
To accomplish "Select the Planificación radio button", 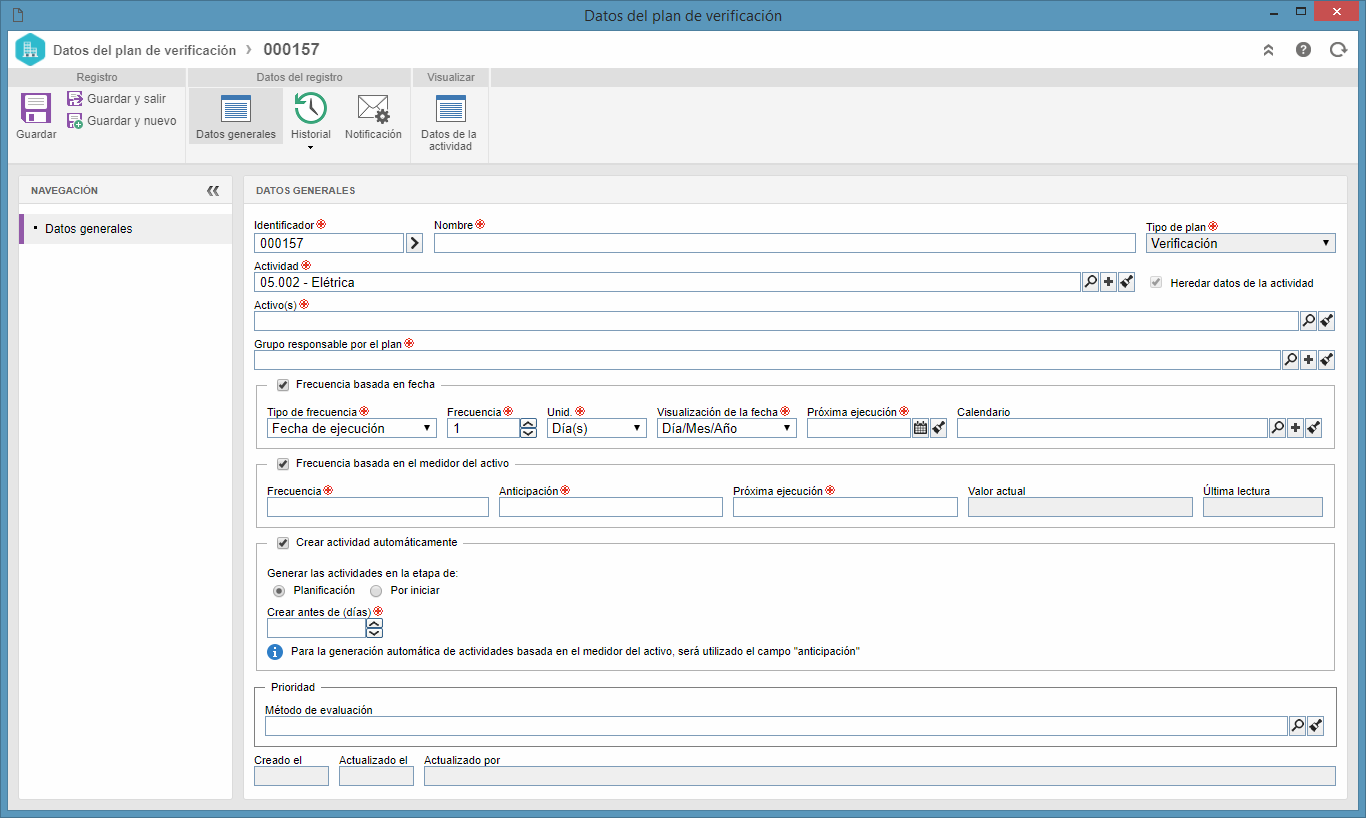I will click(279, 591).
